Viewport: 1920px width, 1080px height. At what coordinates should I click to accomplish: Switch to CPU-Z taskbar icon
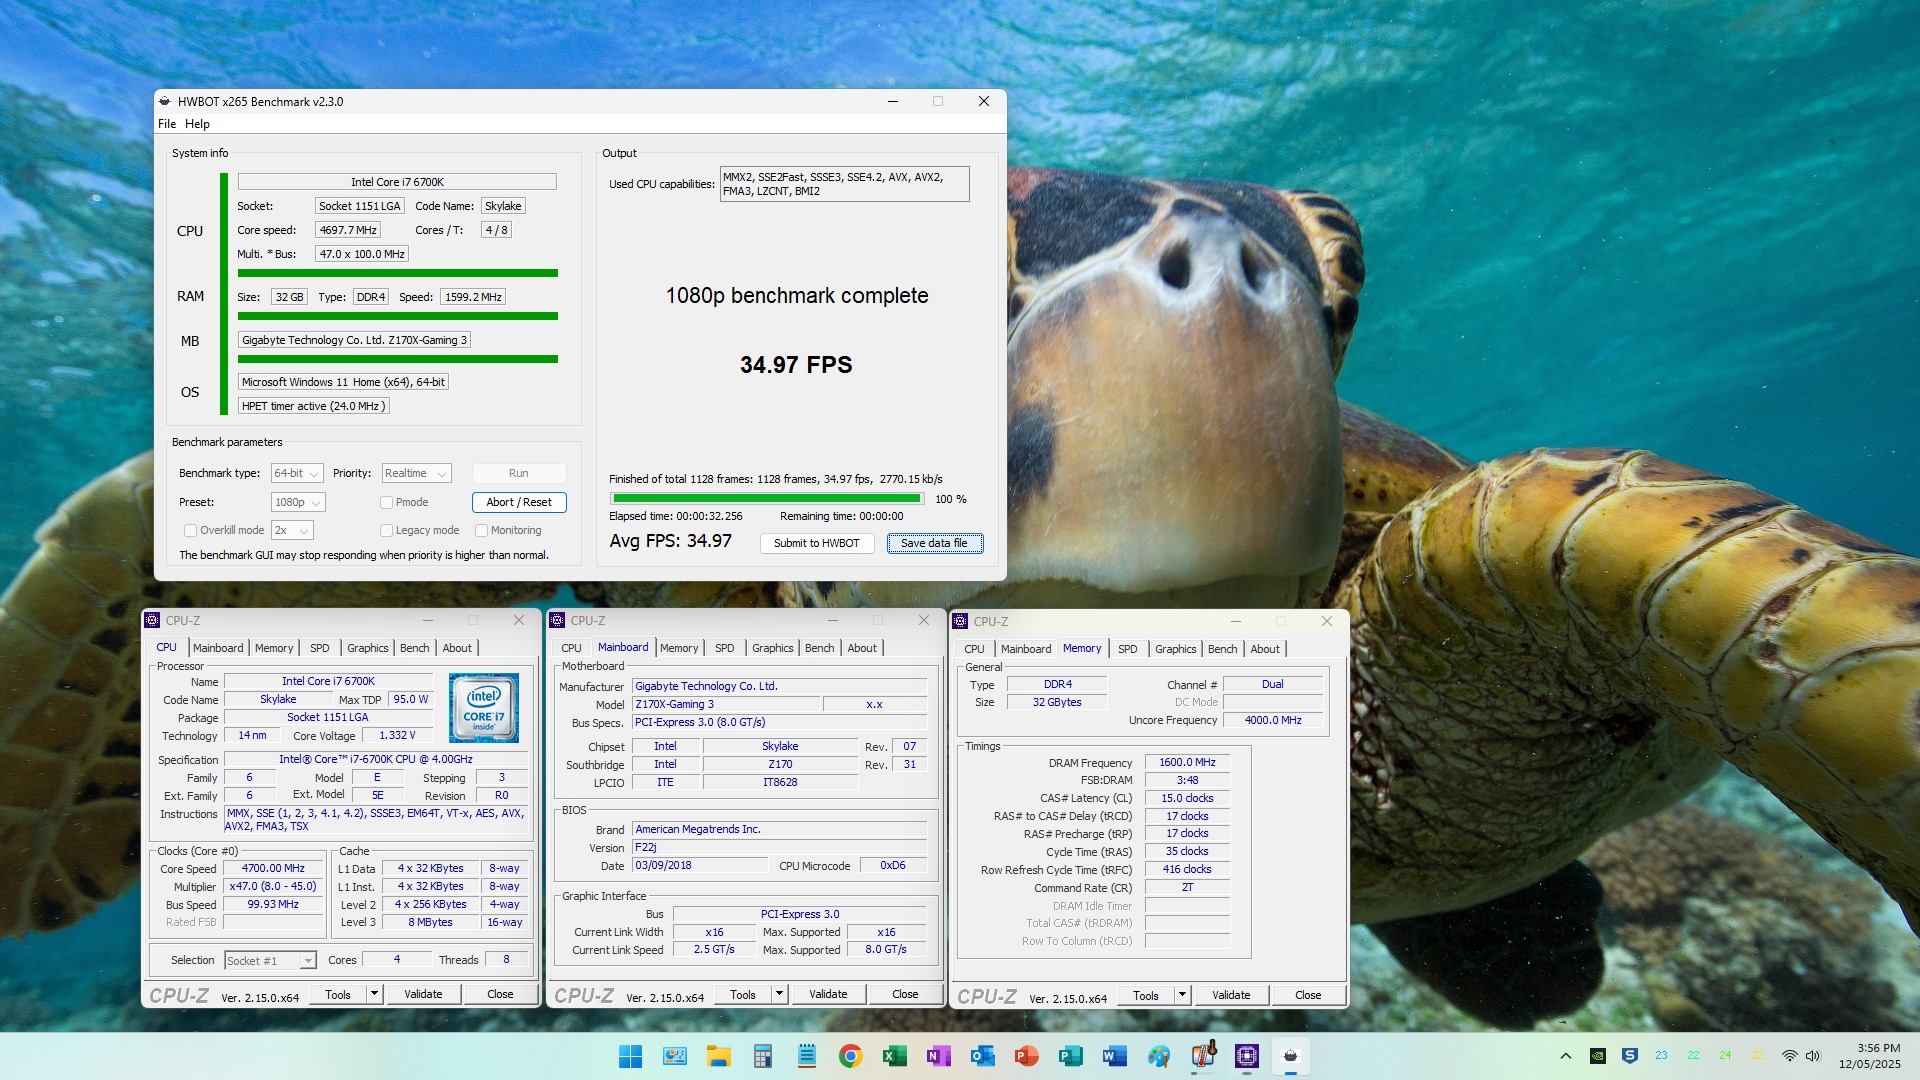[x=1246, y=1056]
